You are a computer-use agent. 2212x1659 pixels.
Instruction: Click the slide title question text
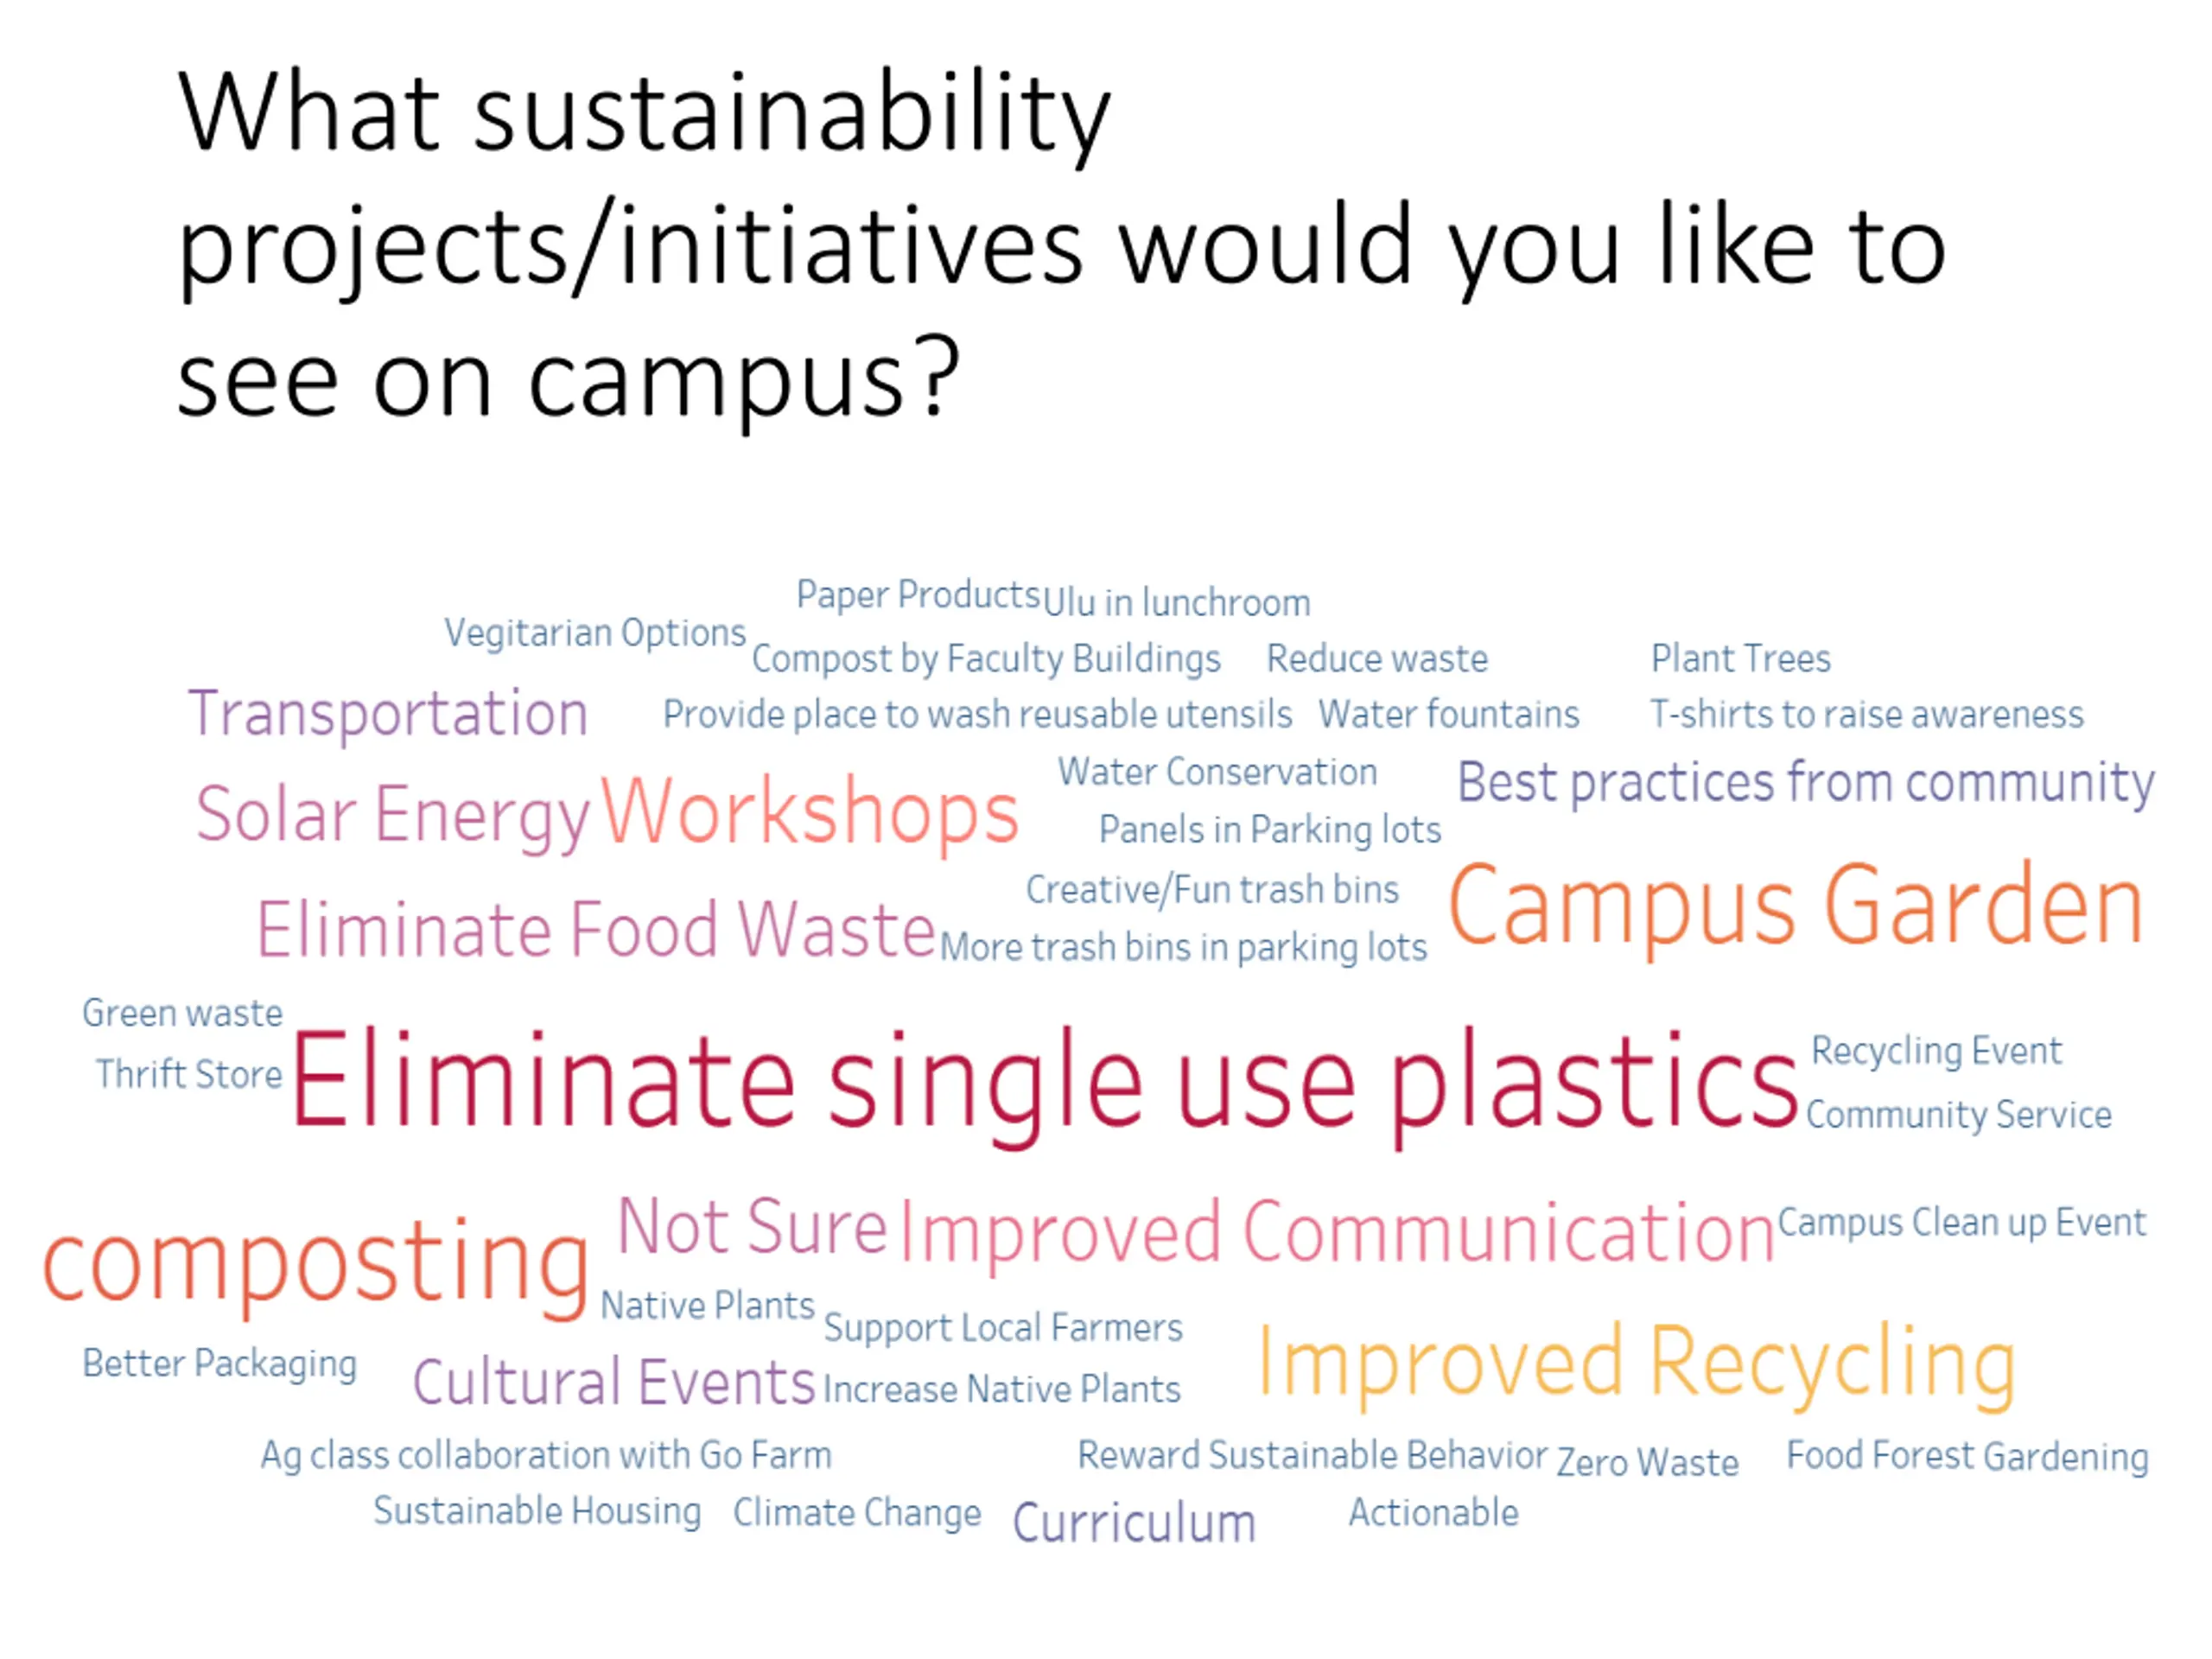point(1061,245)
